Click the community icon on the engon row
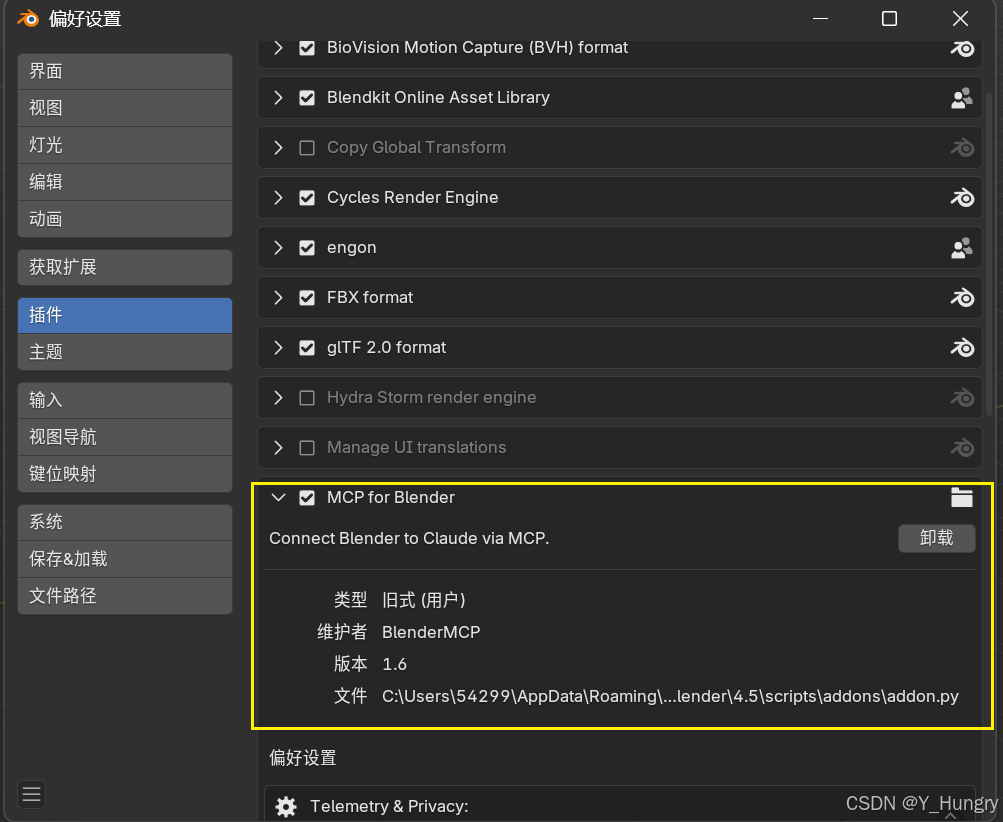 961,248
